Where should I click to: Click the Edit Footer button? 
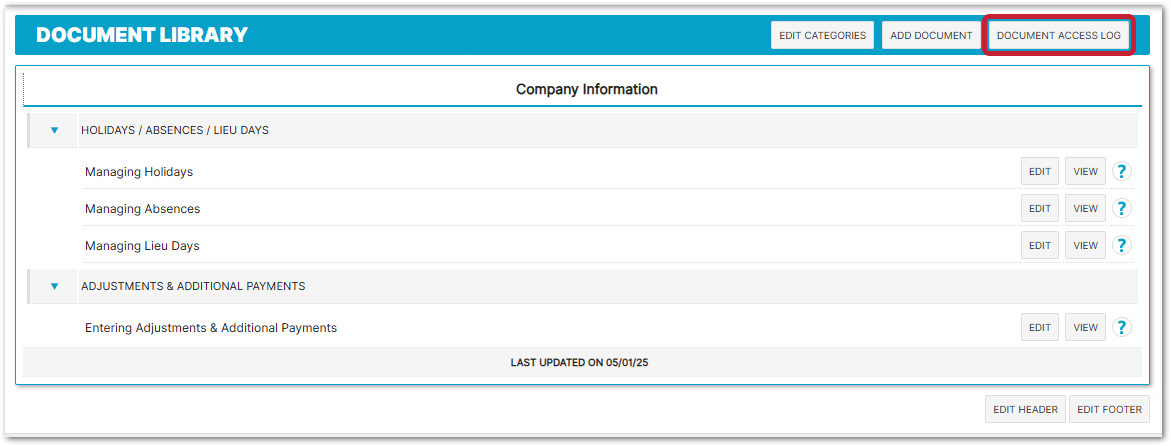click(x=1109, y=409)
